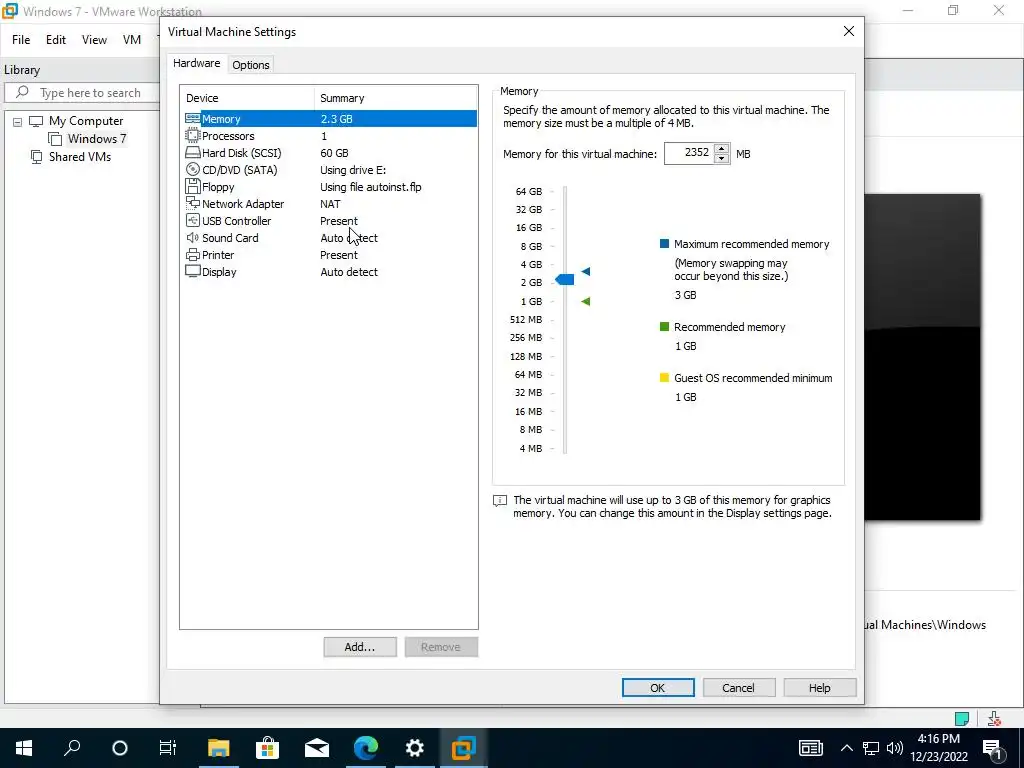This screenshot has height=768, width=1024.
Task: Open Mail app from taskbar
Action: pos(317,748)
